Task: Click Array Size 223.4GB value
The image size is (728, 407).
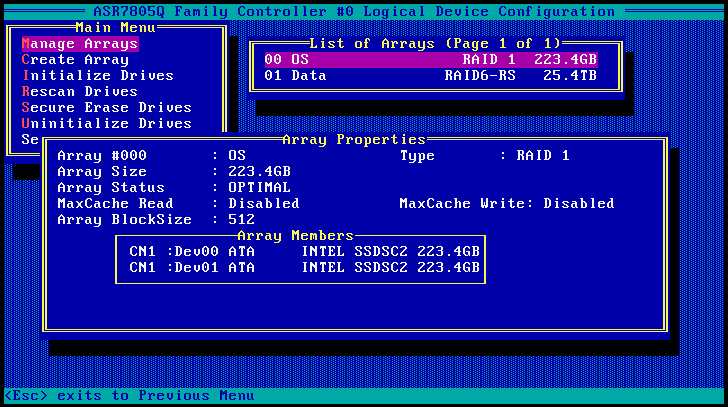Action: (x=259, y=172)
